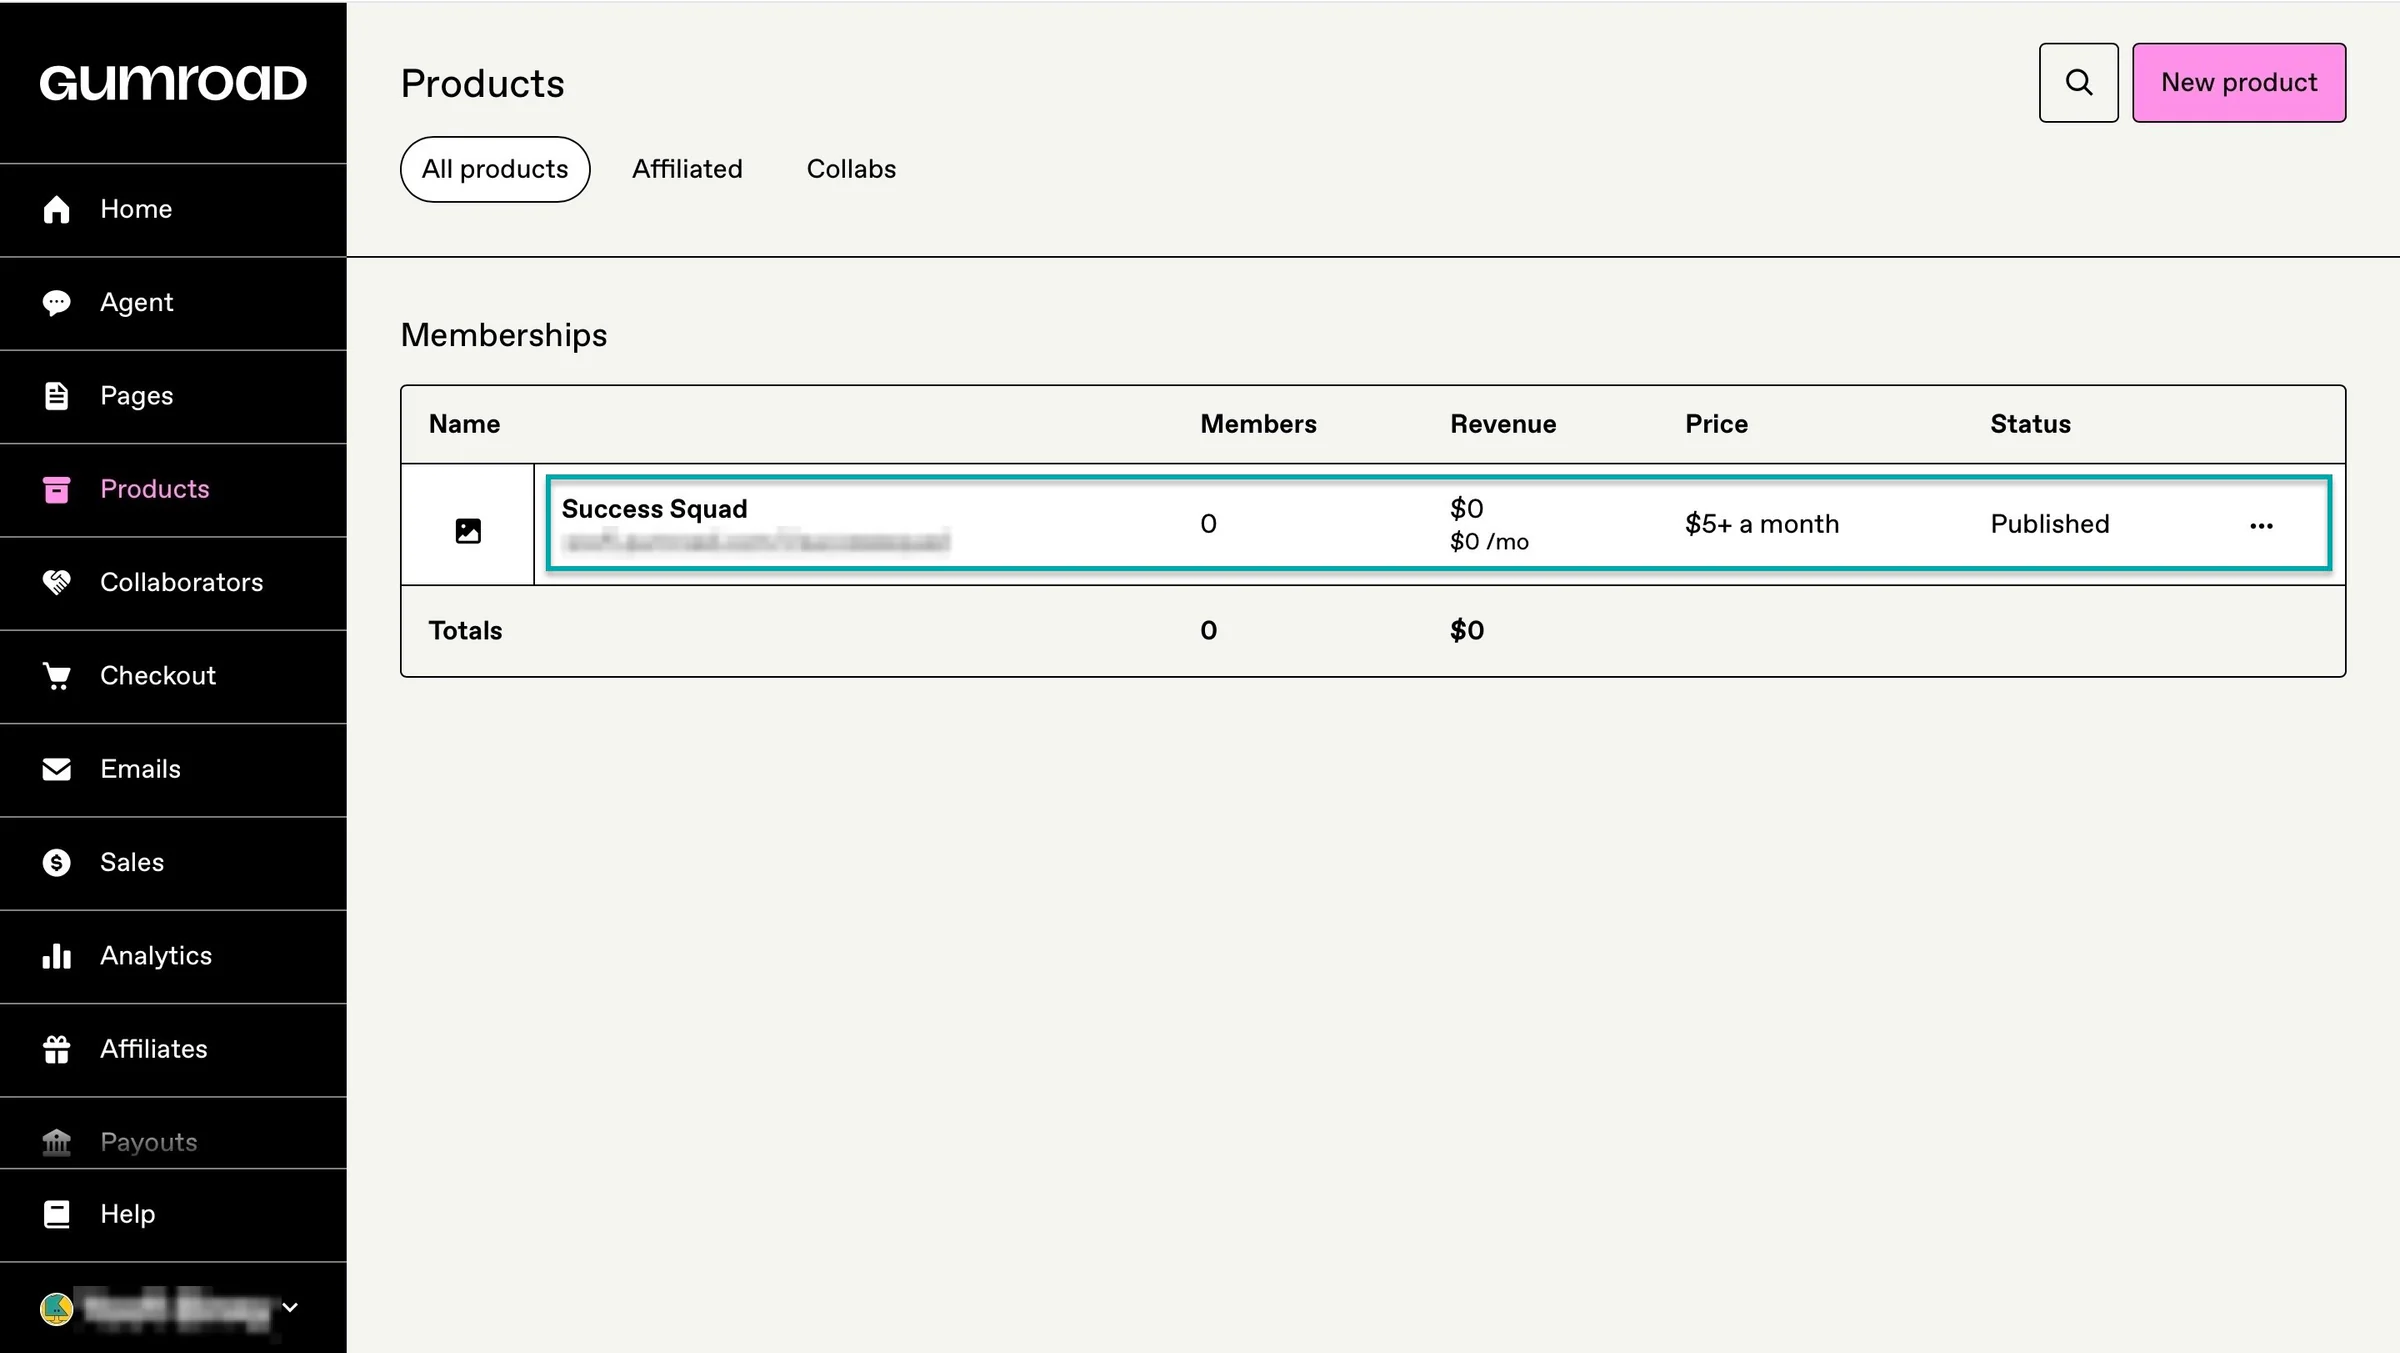Open the Emails section
This screenshot has width=2400, height=1353.
click(x=173, y=769)
